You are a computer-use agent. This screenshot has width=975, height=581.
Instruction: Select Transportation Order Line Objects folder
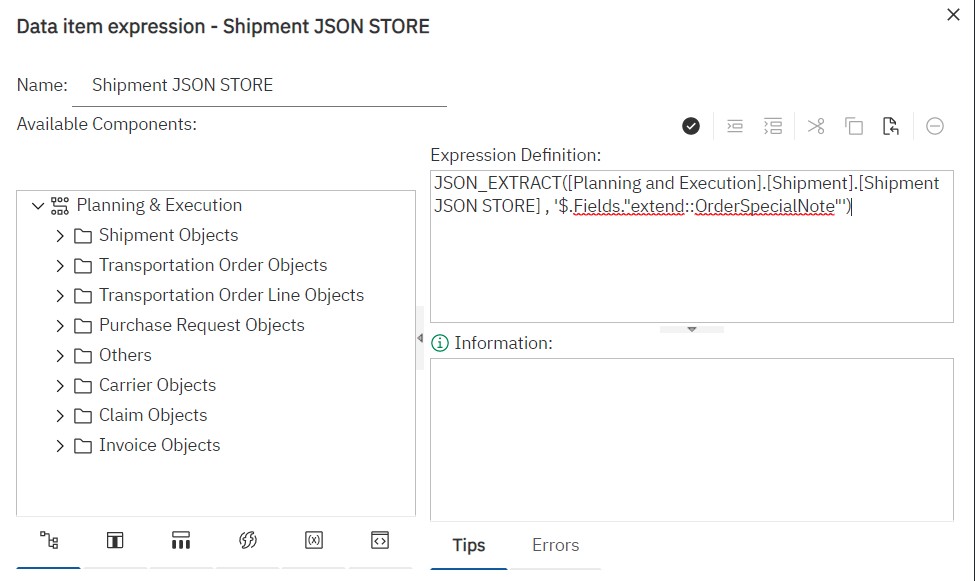[231, 295]
